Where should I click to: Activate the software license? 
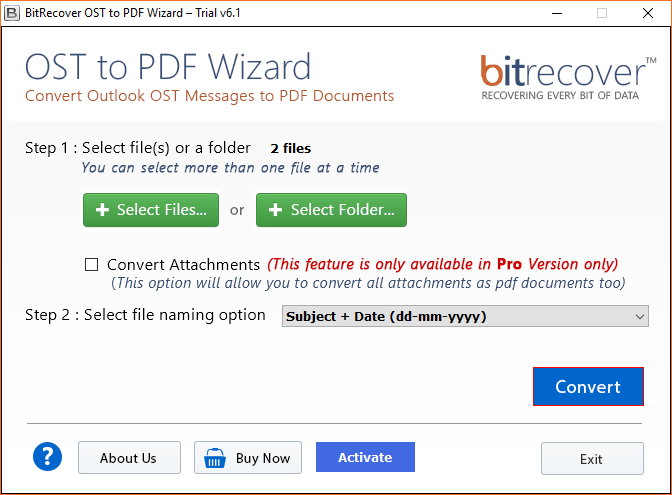point(365,457)
